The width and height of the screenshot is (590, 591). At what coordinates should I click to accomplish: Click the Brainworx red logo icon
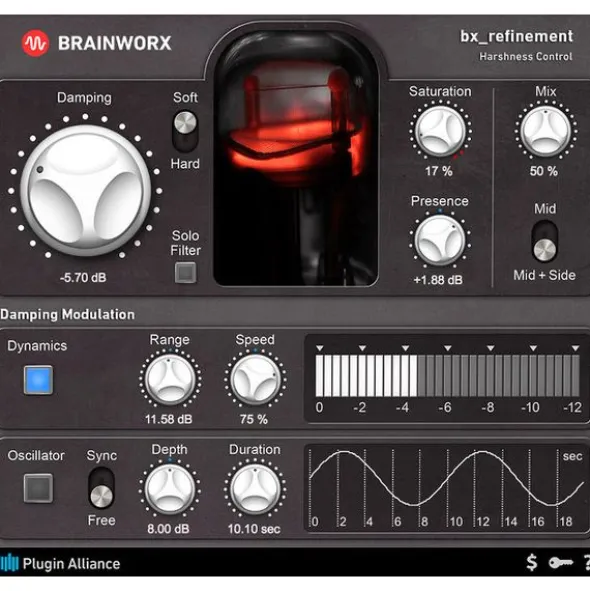[35, 43]
